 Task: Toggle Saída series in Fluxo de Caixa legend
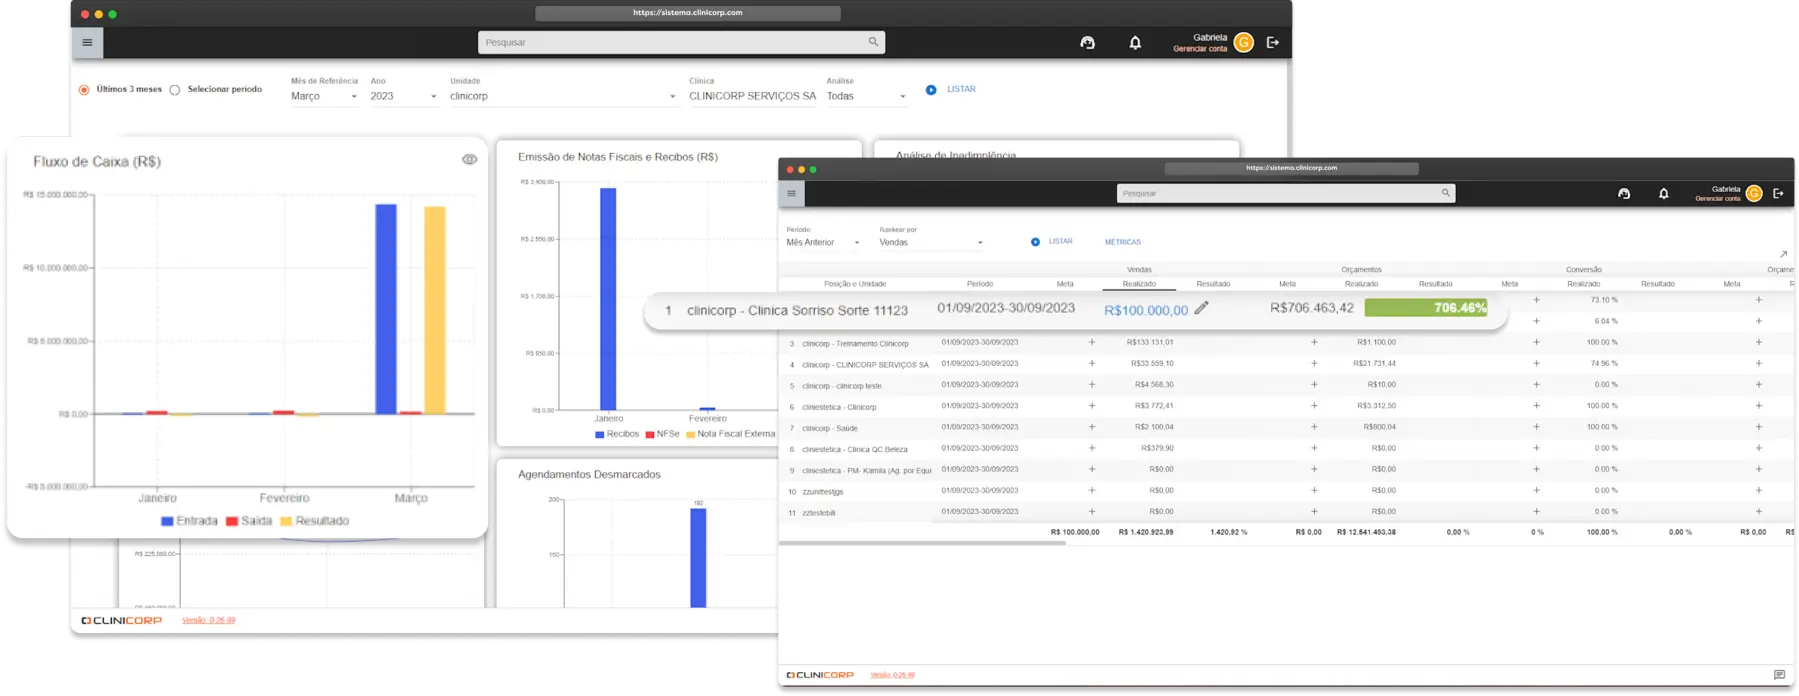click(x=249, y=521)
